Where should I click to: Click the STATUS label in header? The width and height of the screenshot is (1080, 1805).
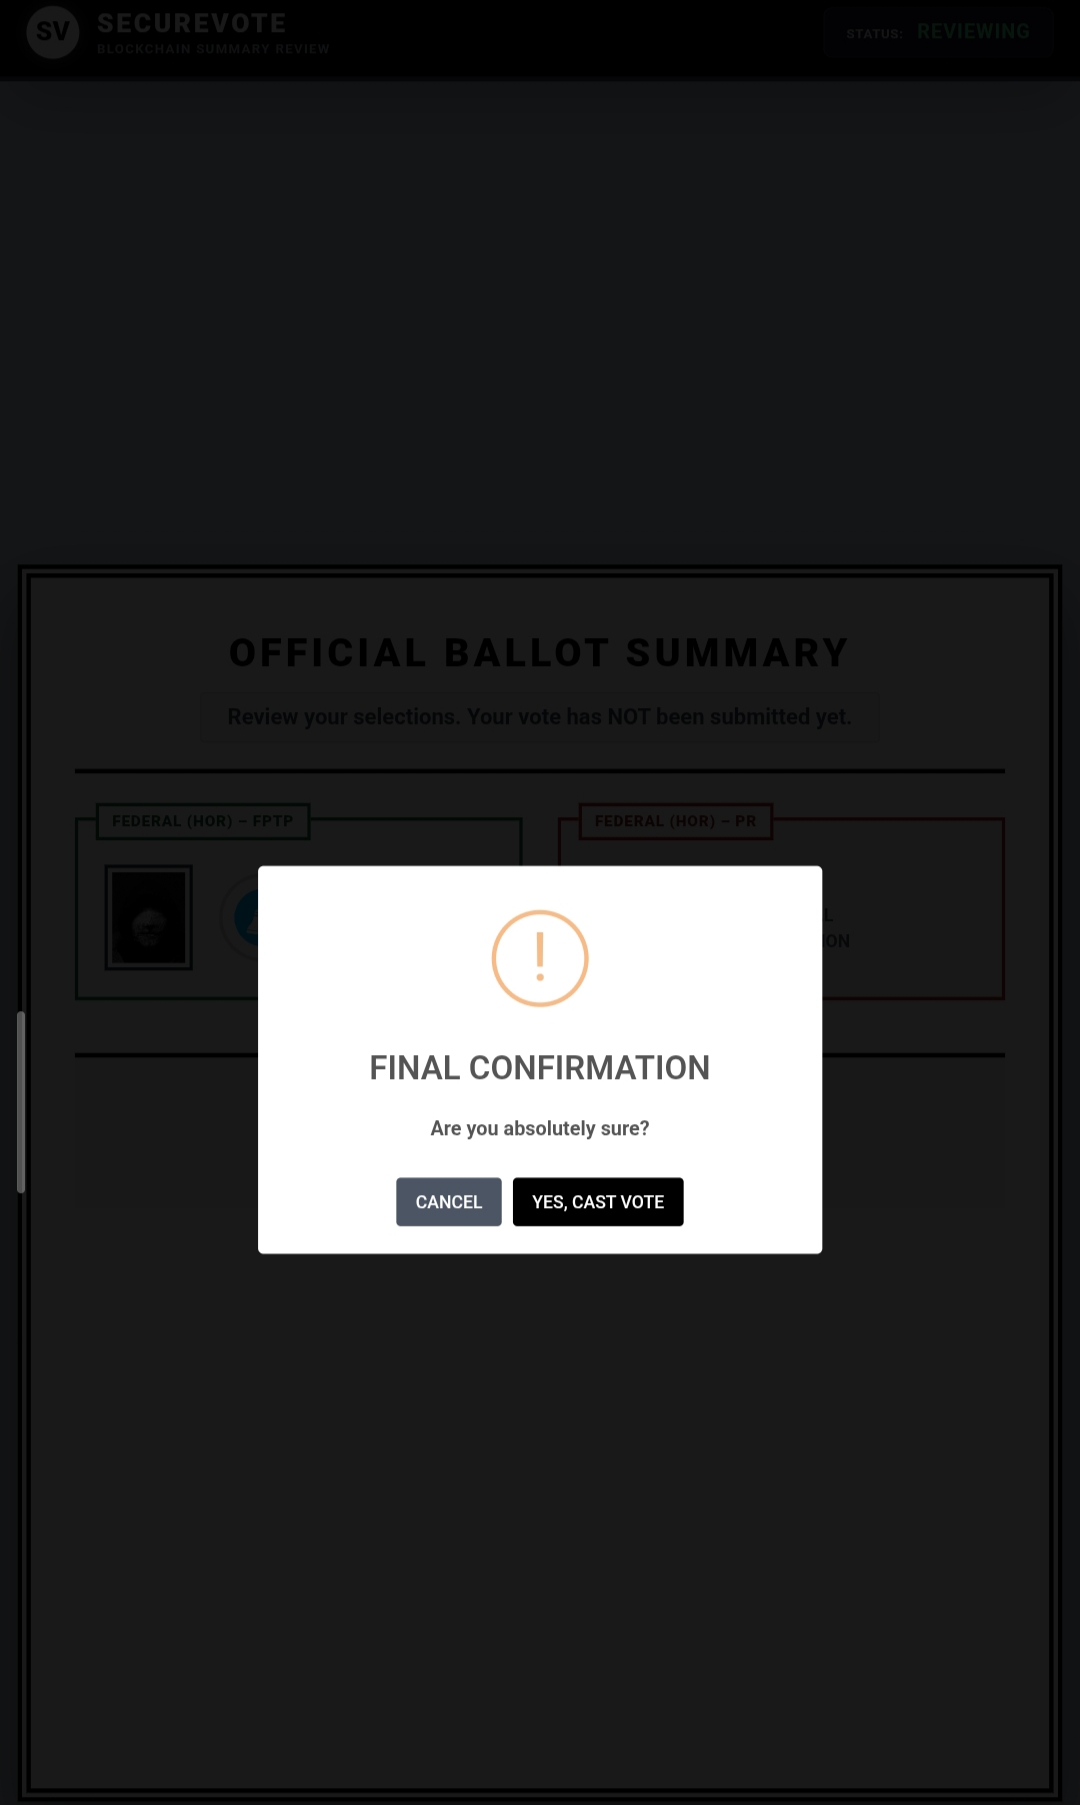tap(874, 34)
